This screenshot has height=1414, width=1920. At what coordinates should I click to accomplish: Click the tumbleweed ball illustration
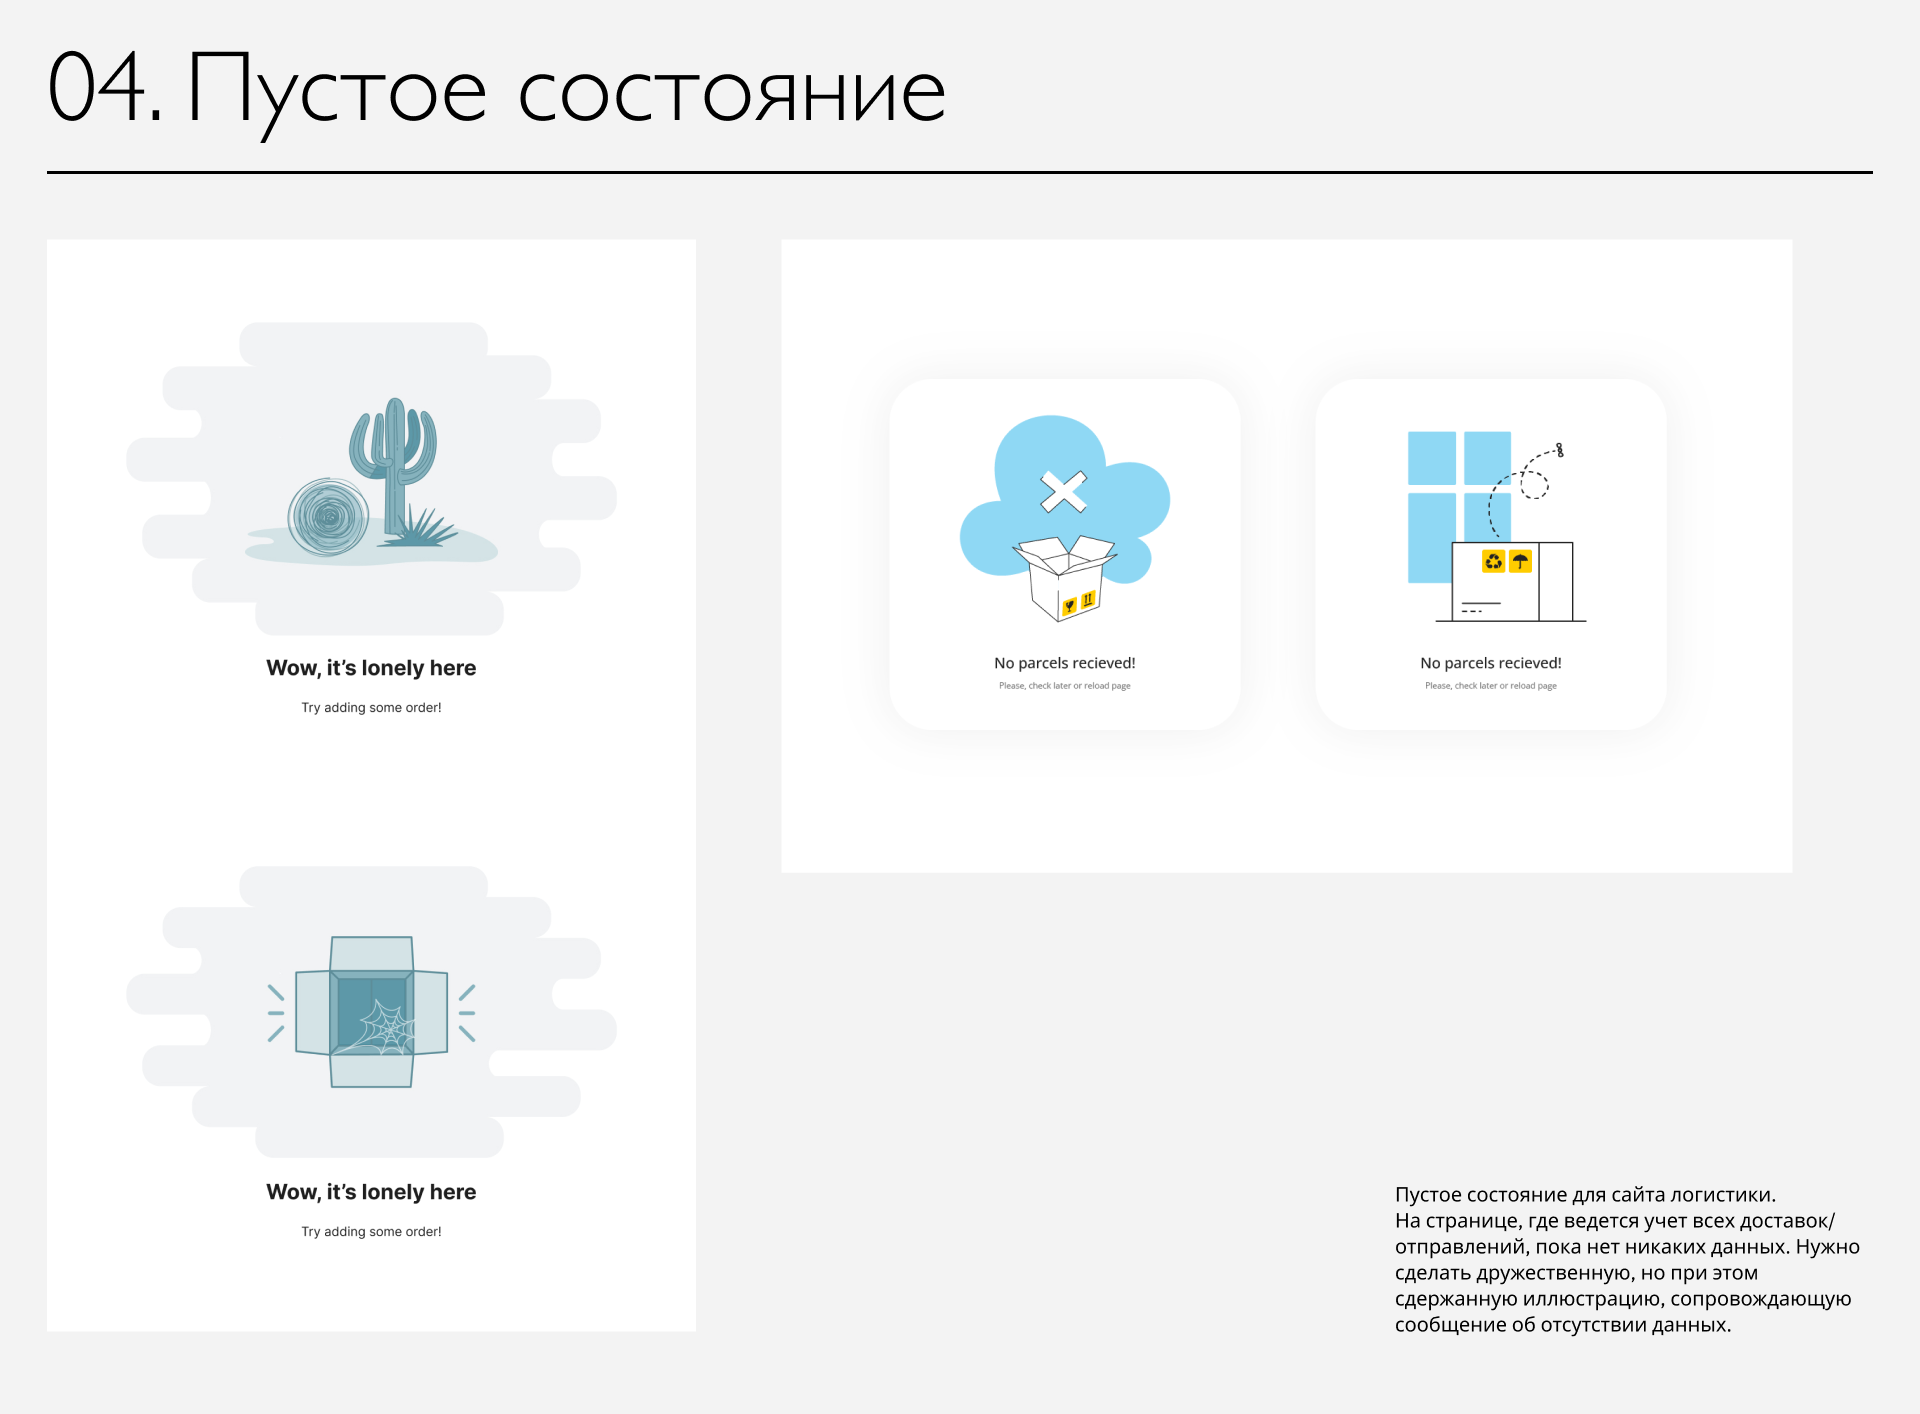(328, 517)
